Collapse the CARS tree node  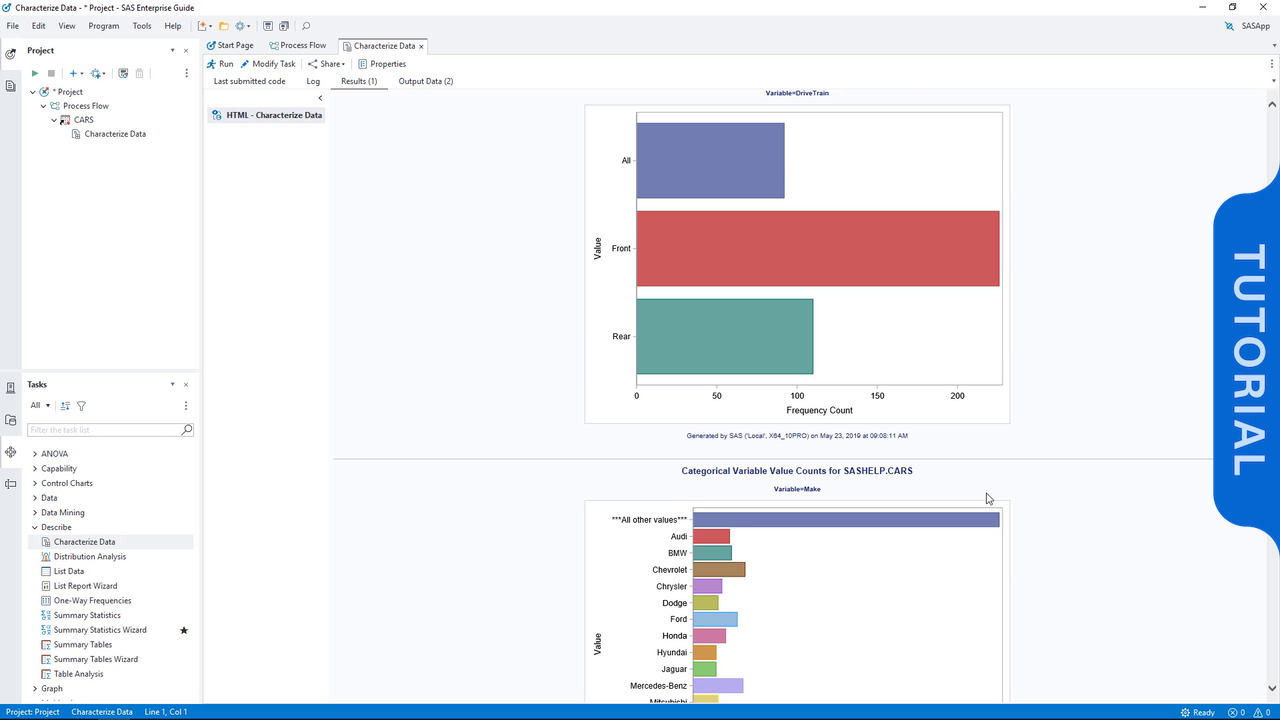click(x=54, y=120)
